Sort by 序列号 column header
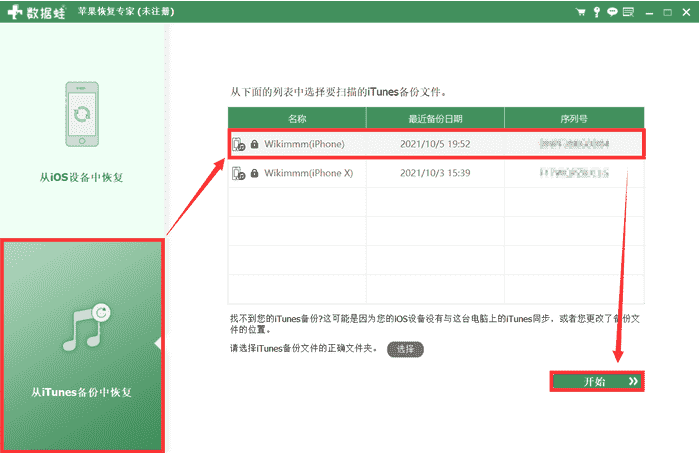The width and height of the screenshot is (700, 455). [x=574, y=118]
